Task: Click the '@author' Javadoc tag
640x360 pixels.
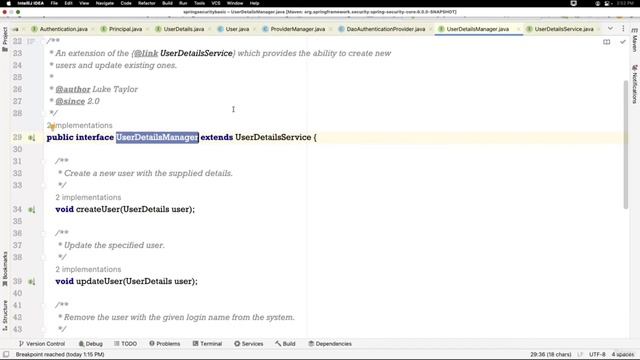Action: point(73,89)
